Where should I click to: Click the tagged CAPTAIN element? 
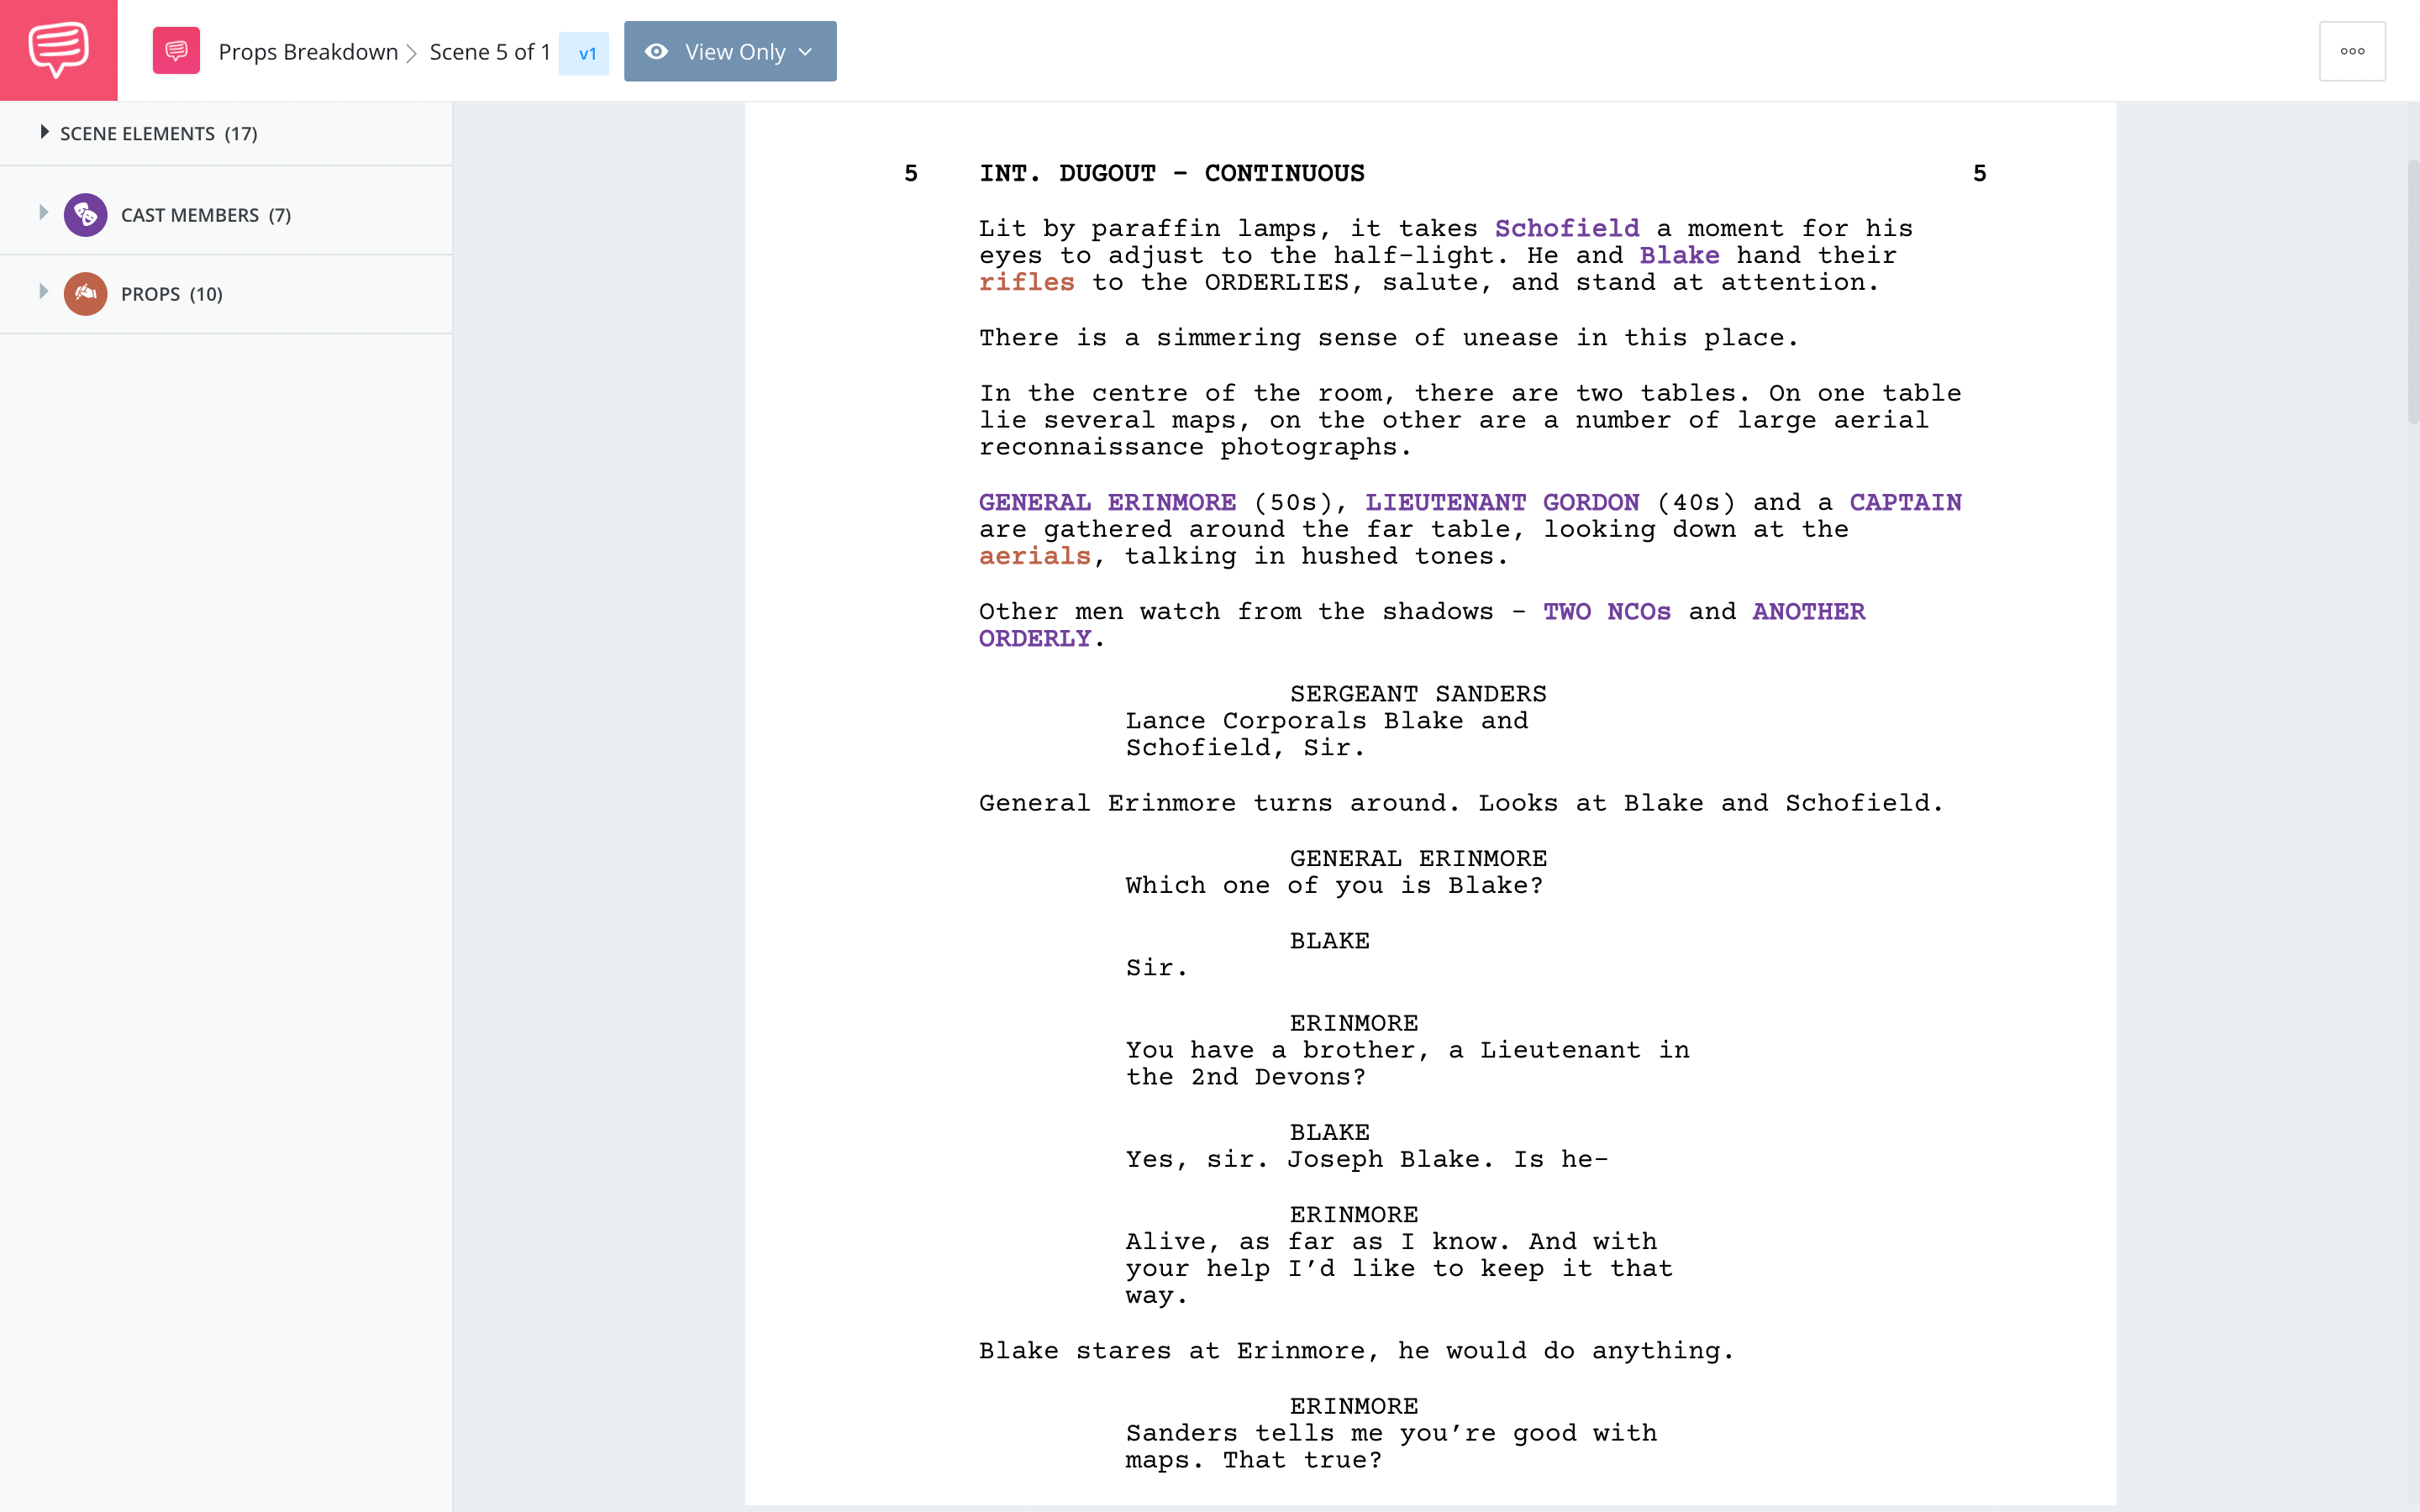[1905, 503]
